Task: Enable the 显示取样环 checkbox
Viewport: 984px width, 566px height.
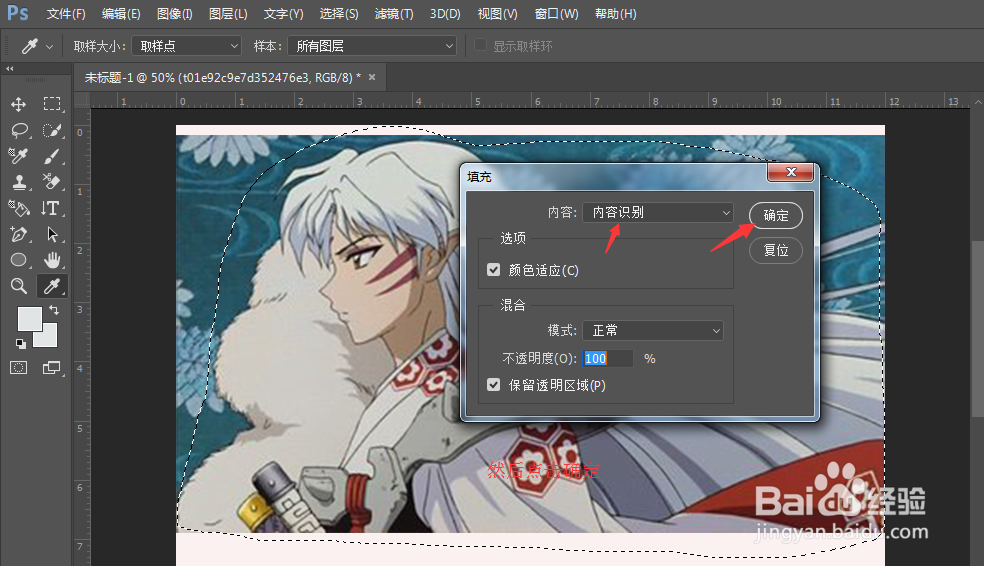Action: click(481, 45)
